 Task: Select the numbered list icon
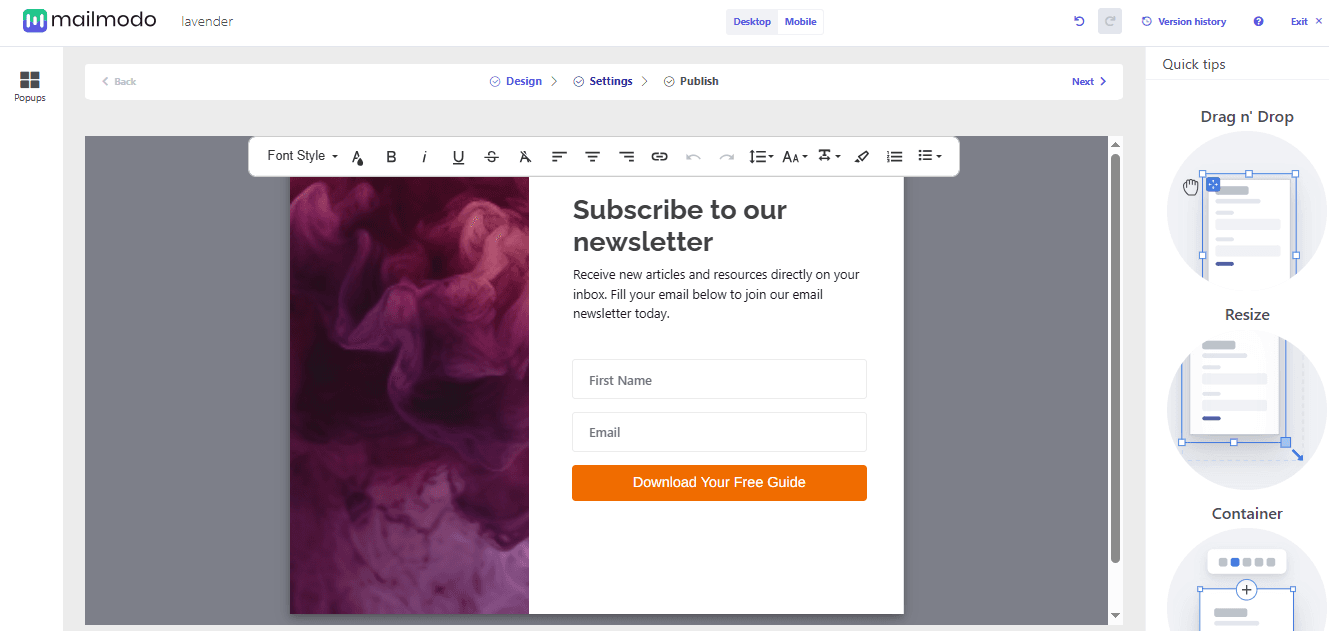[894, 156]
